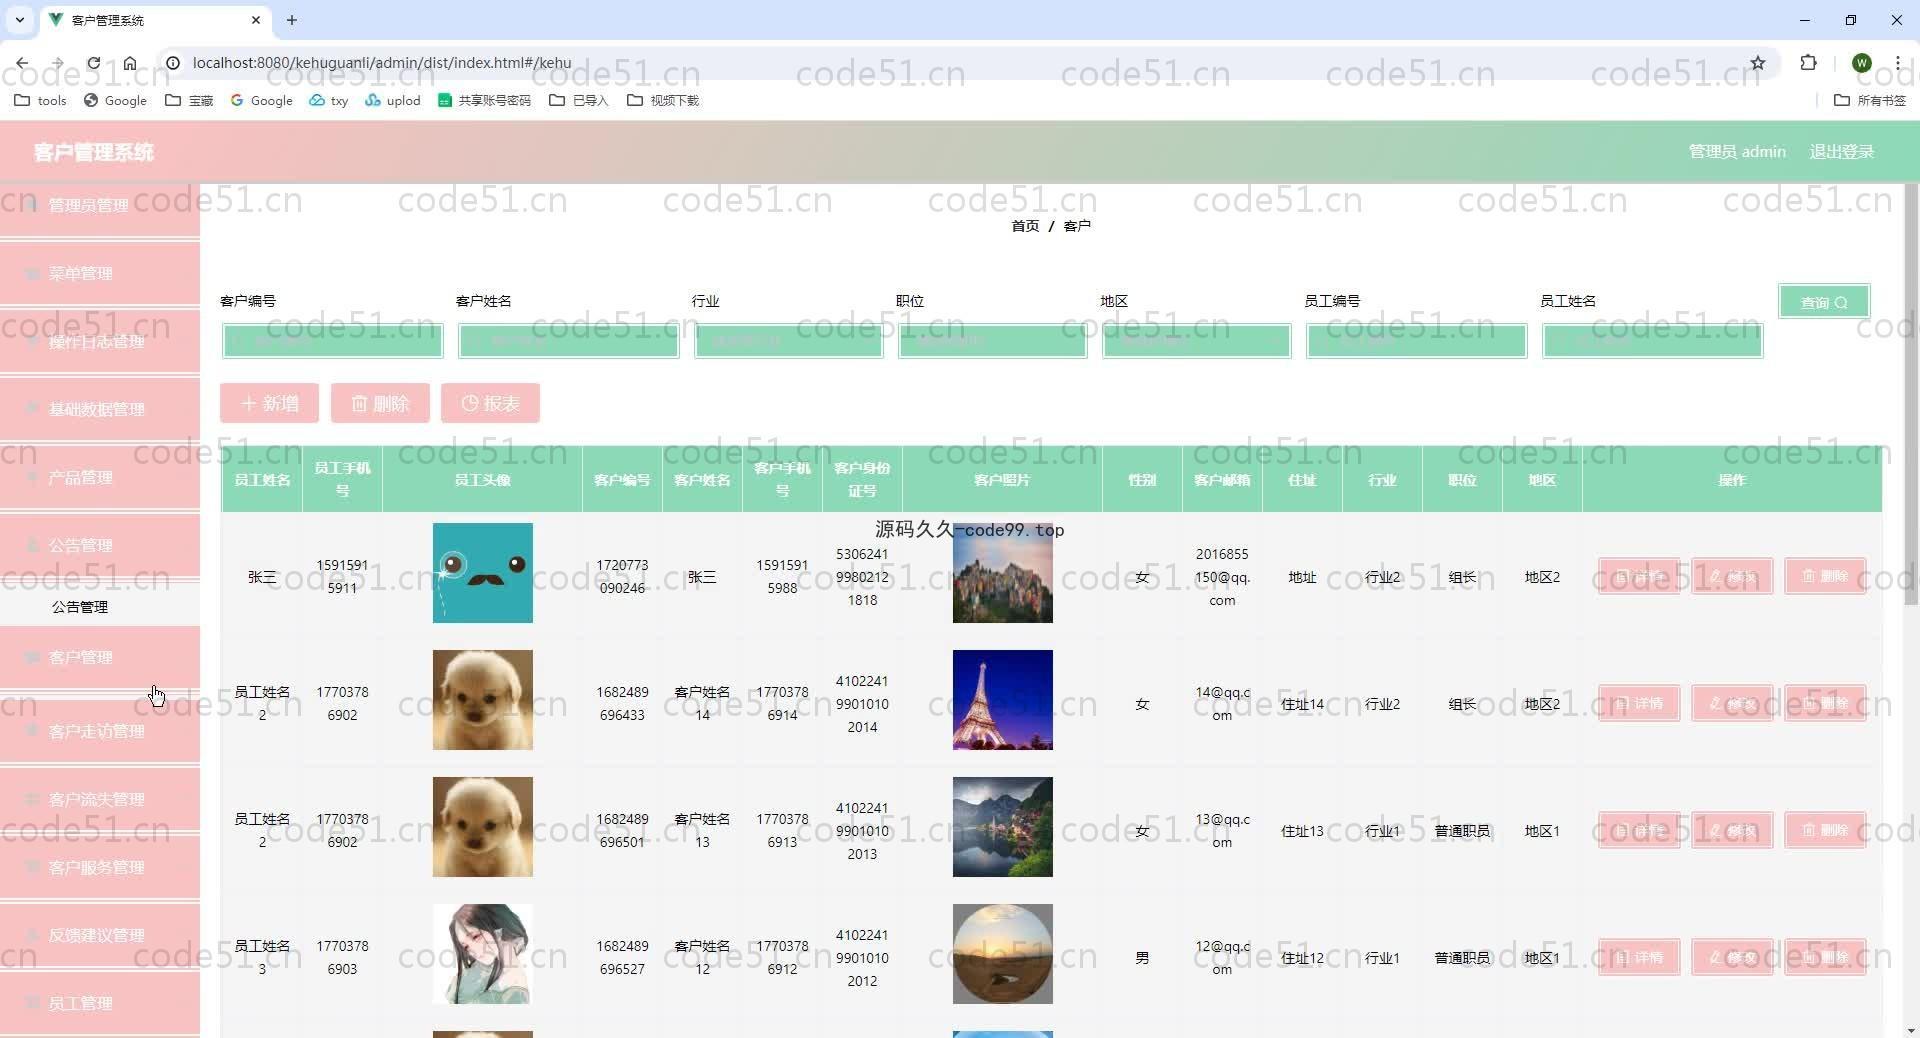Focus the 员工编号 search field

point(1416,341)
